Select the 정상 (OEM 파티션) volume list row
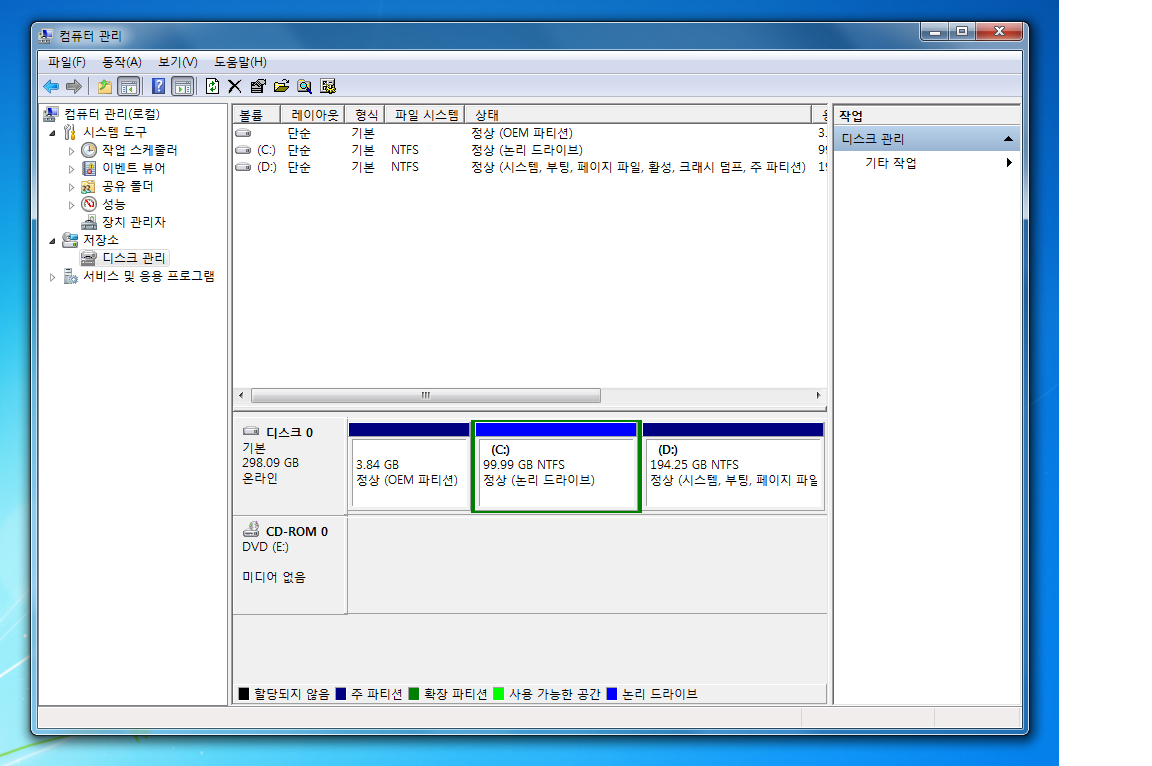1152x766 pixels. click(530, 133)
